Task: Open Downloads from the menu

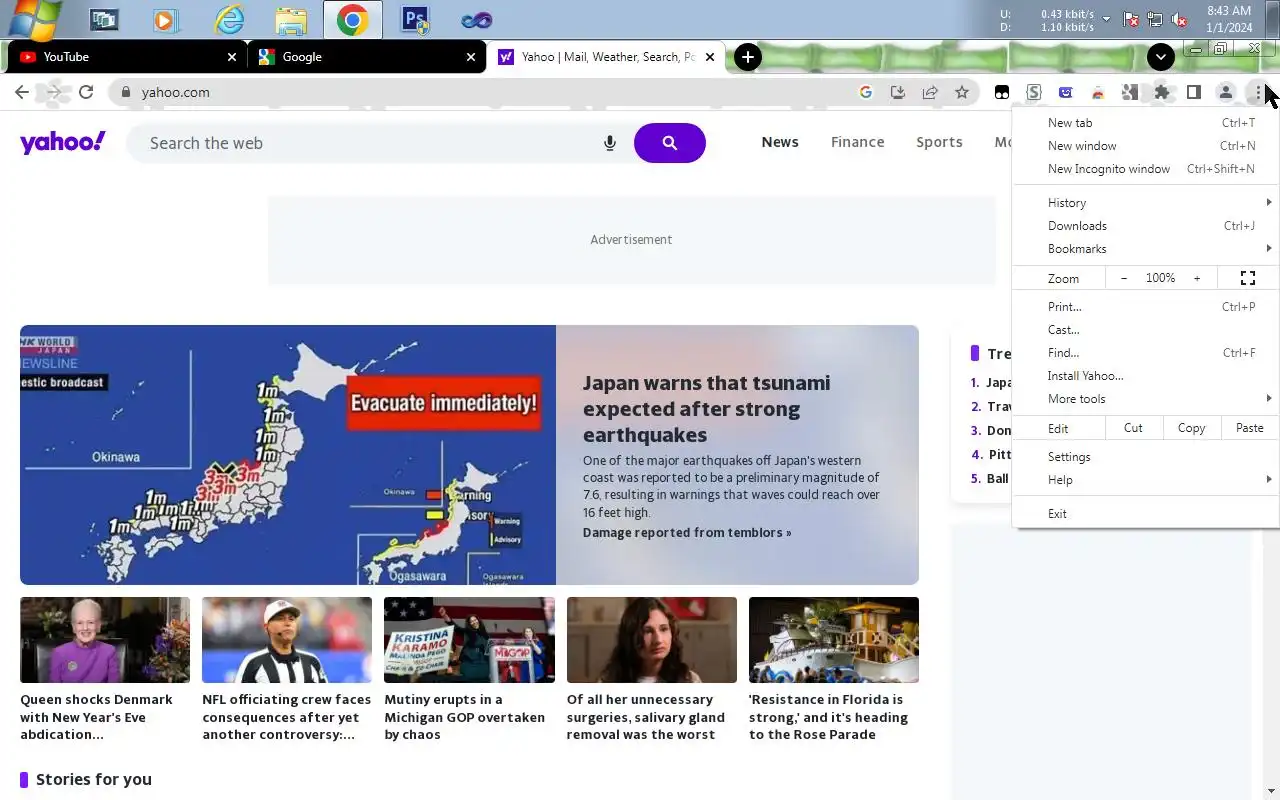Action: tap(1146, 226)
